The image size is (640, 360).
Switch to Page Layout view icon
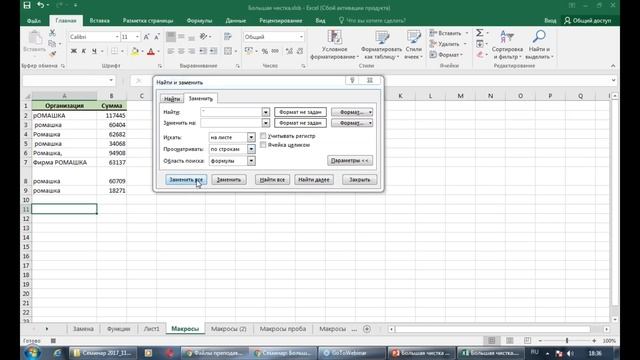click(509, 340)
